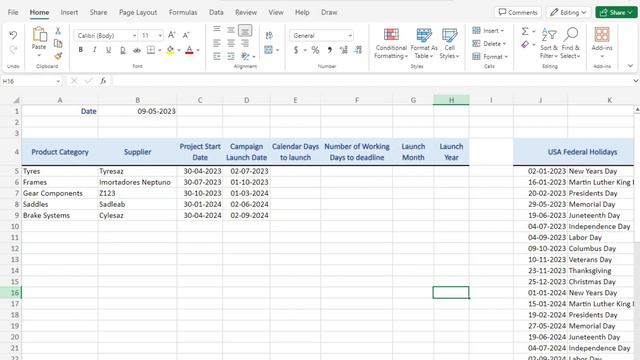640x360 pixels.
Task: Click the Comments button
Action: coord(518,13)
